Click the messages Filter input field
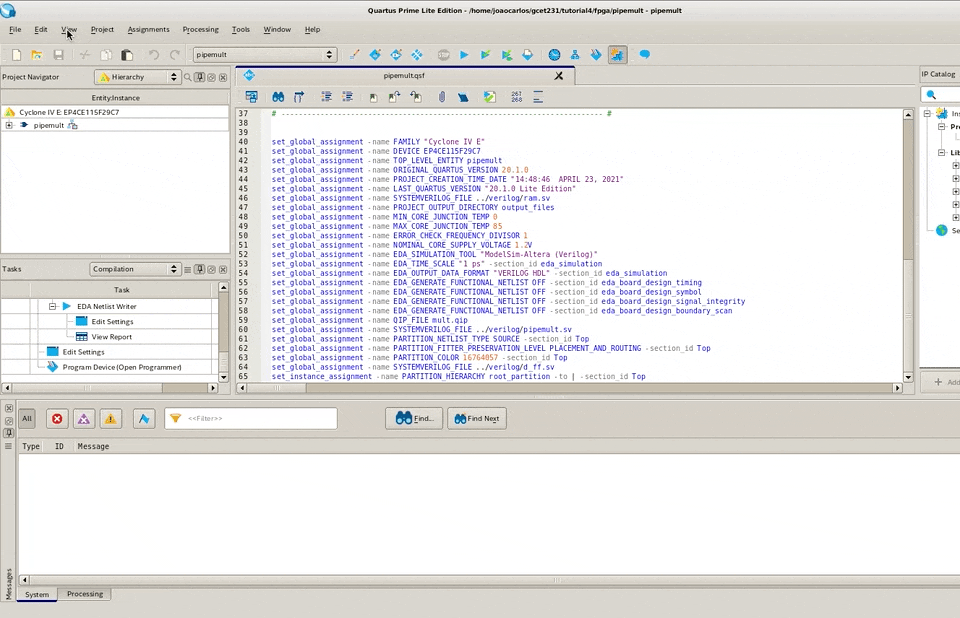Image resolution: width=960 pixels, height=618 pixels. pos(251,418)
